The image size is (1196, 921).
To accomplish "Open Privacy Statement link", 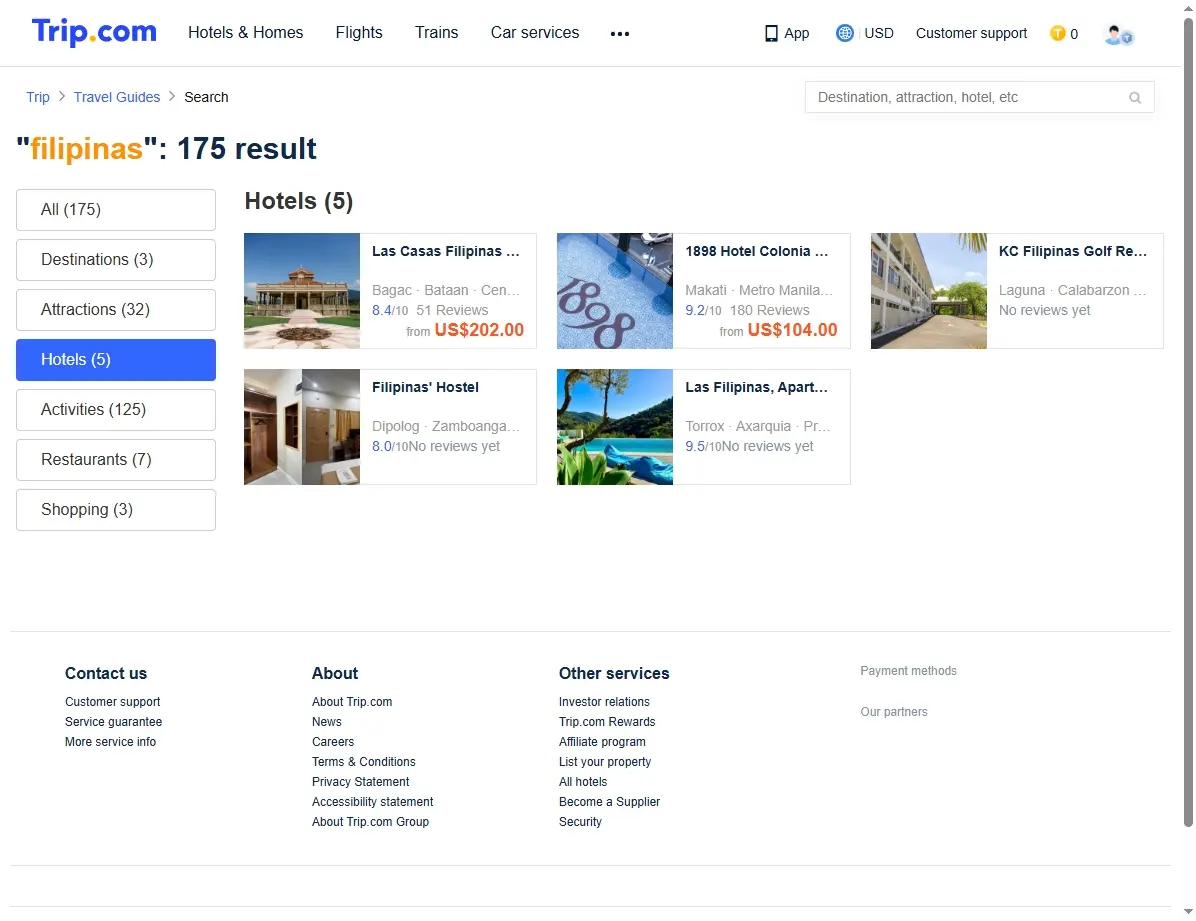I will pyautogui.click(x=360, y=782).
